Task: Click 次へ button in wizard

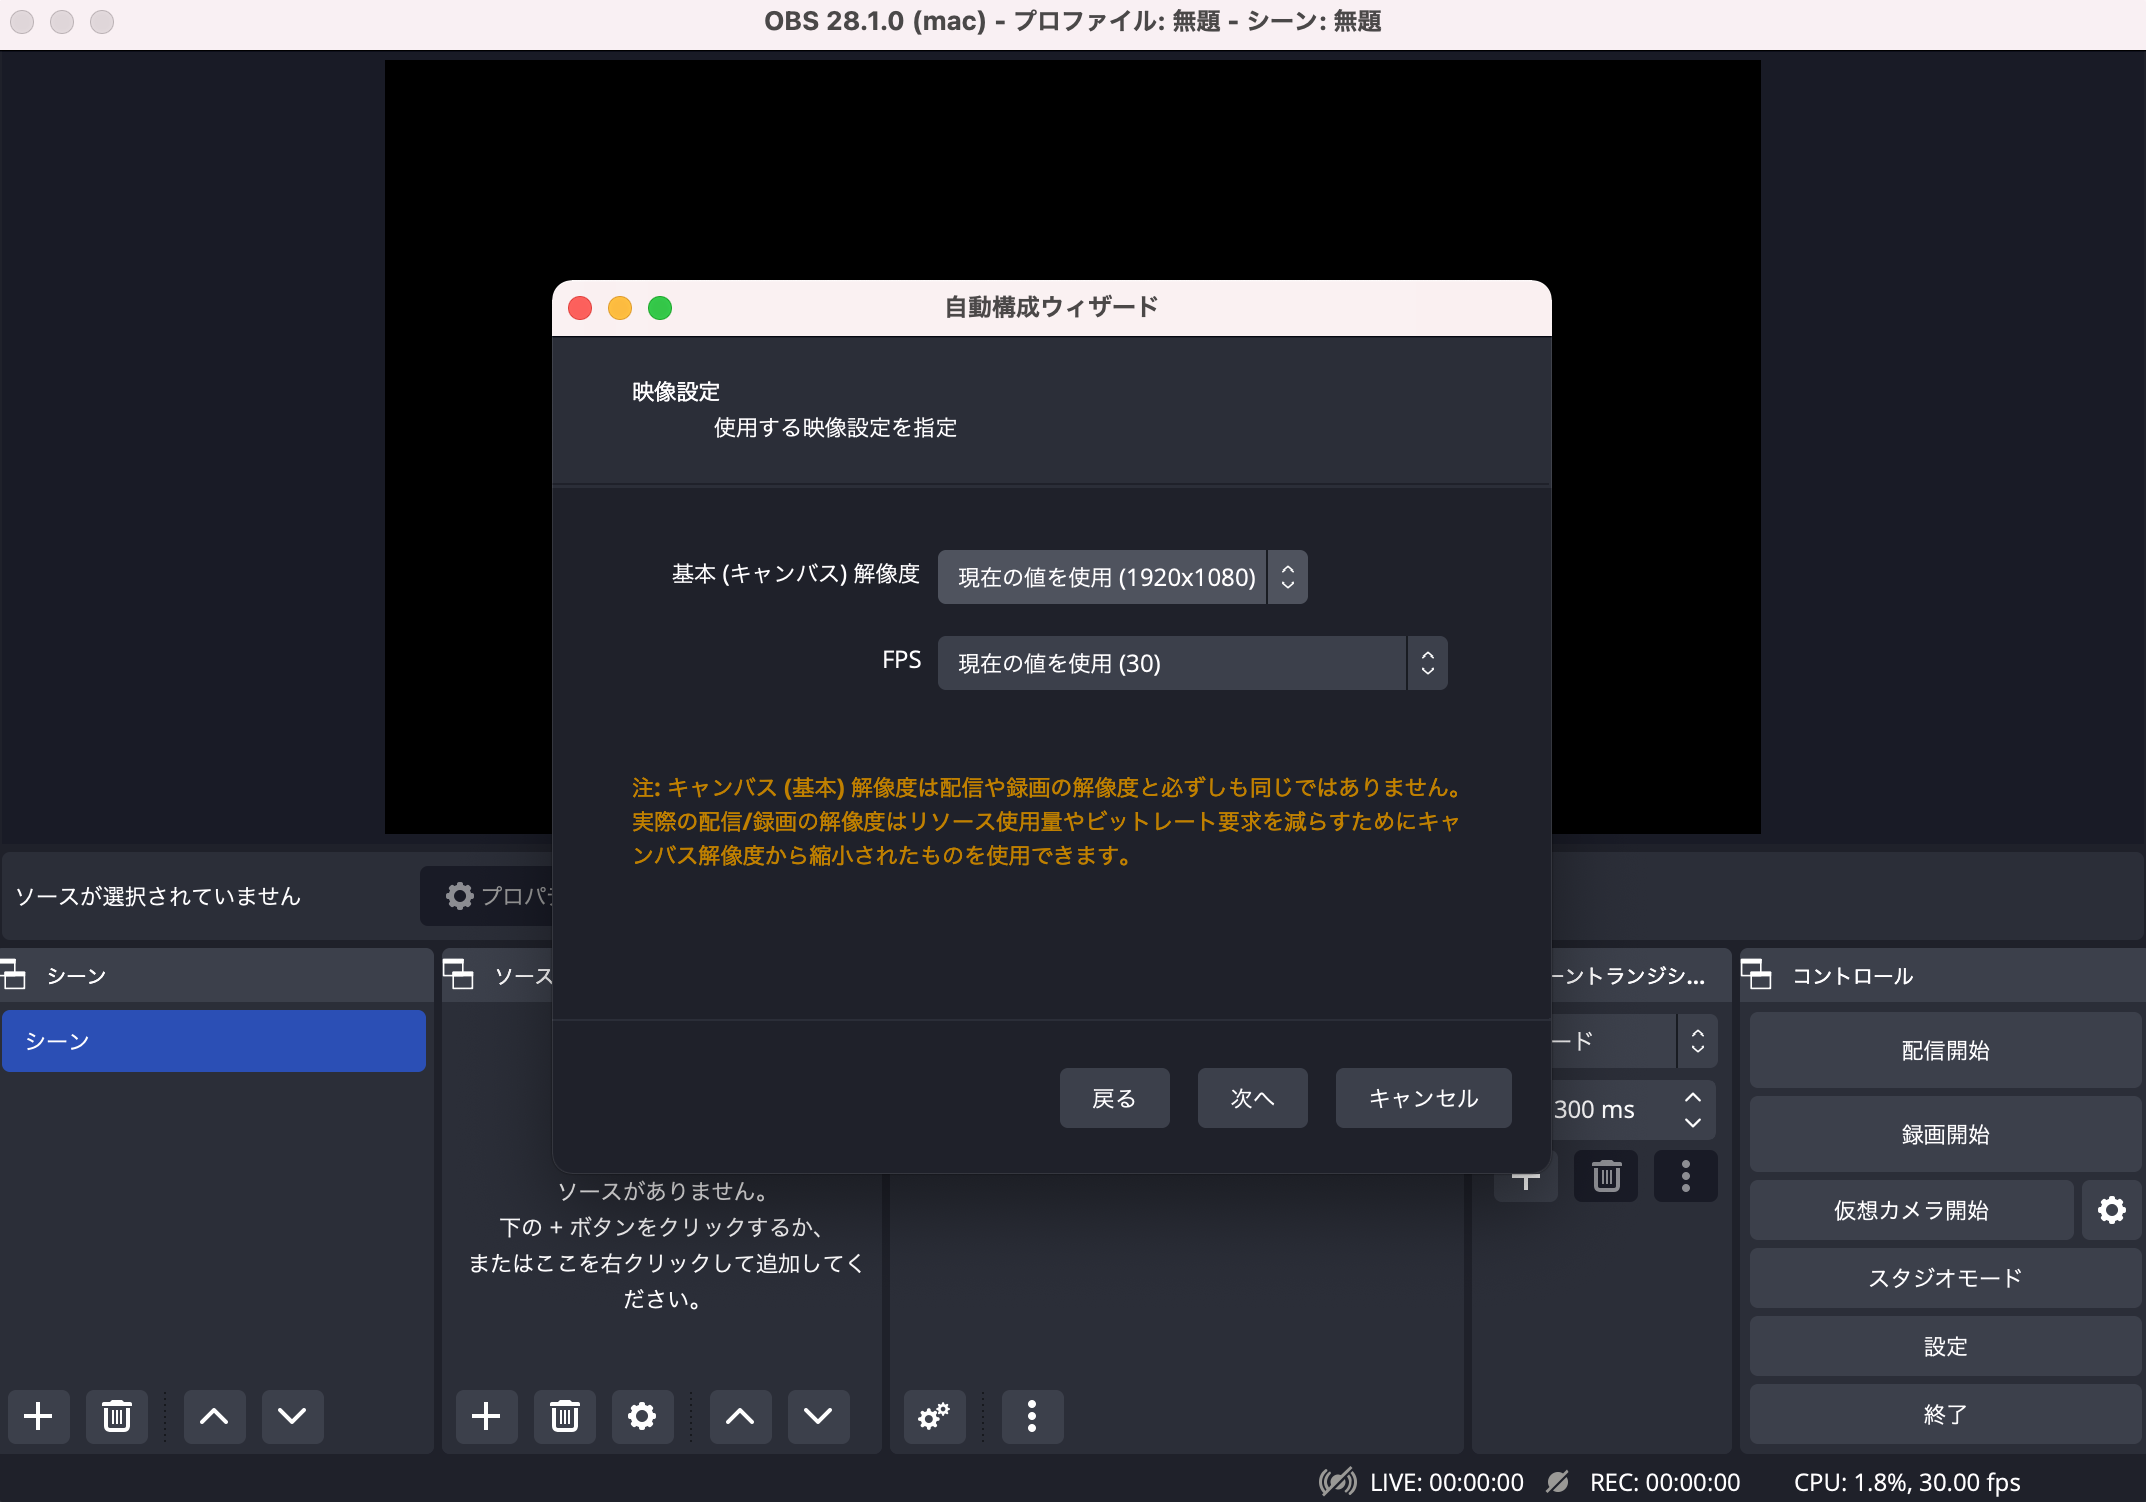Action: (x=1252, y=1098)
